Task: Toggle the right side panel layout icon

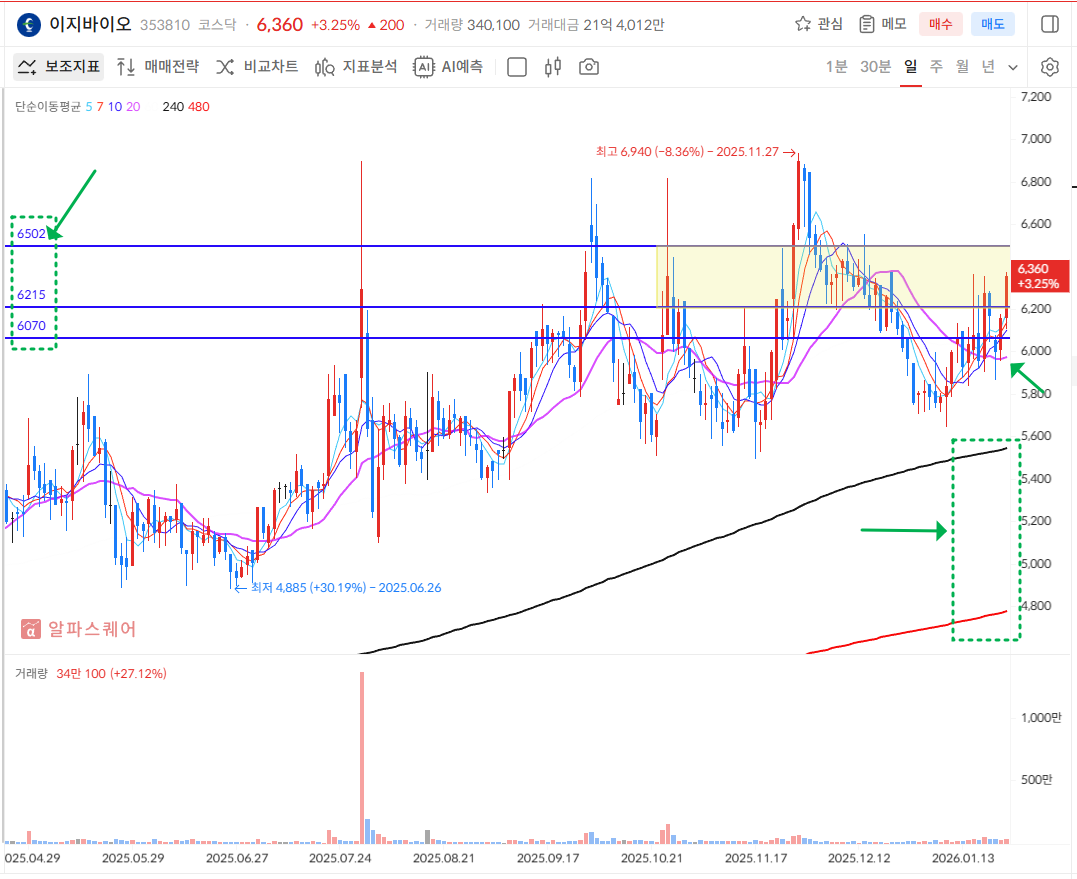Action: (1050, 24)
